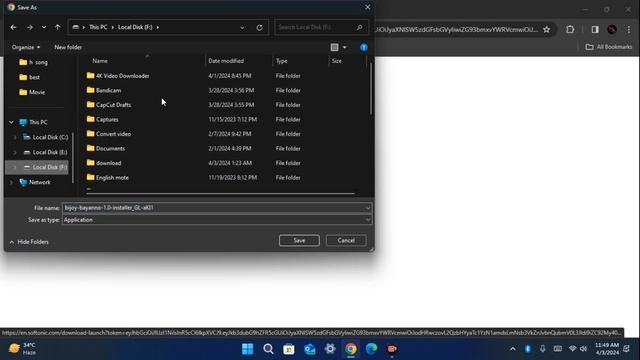Screen dimensions: 640x360
Task: Sort by the Type column header
Action: 282,61
